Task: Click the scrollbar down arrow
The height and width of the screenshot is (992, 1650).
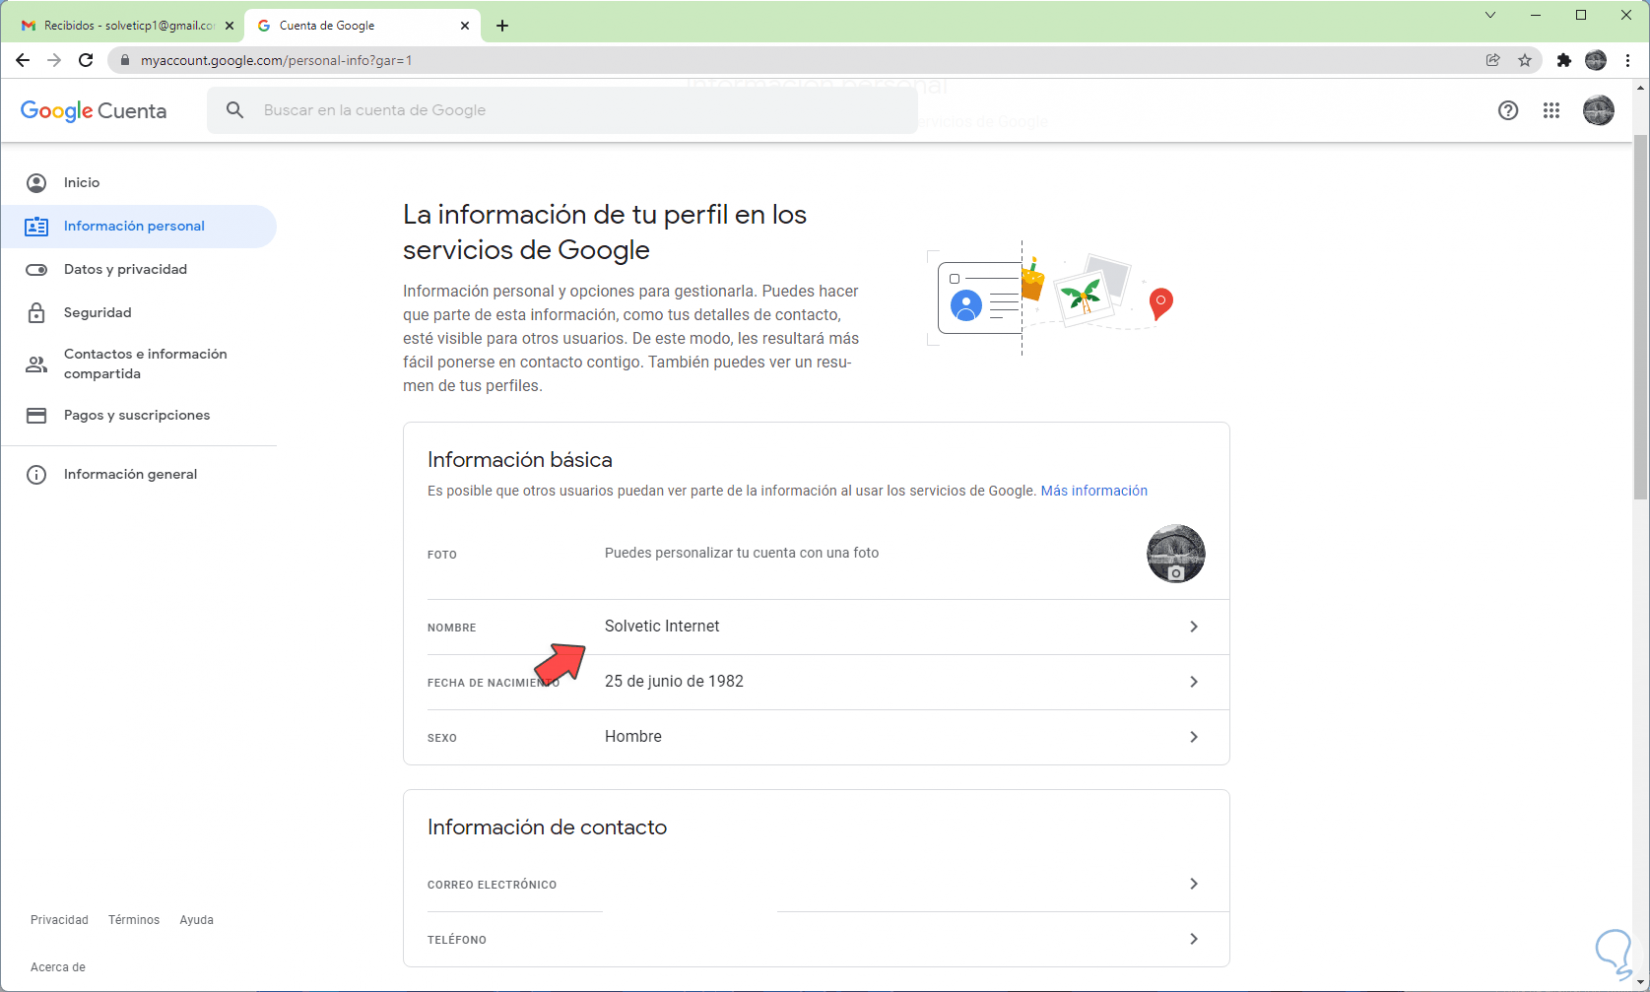Action: 1640,983
